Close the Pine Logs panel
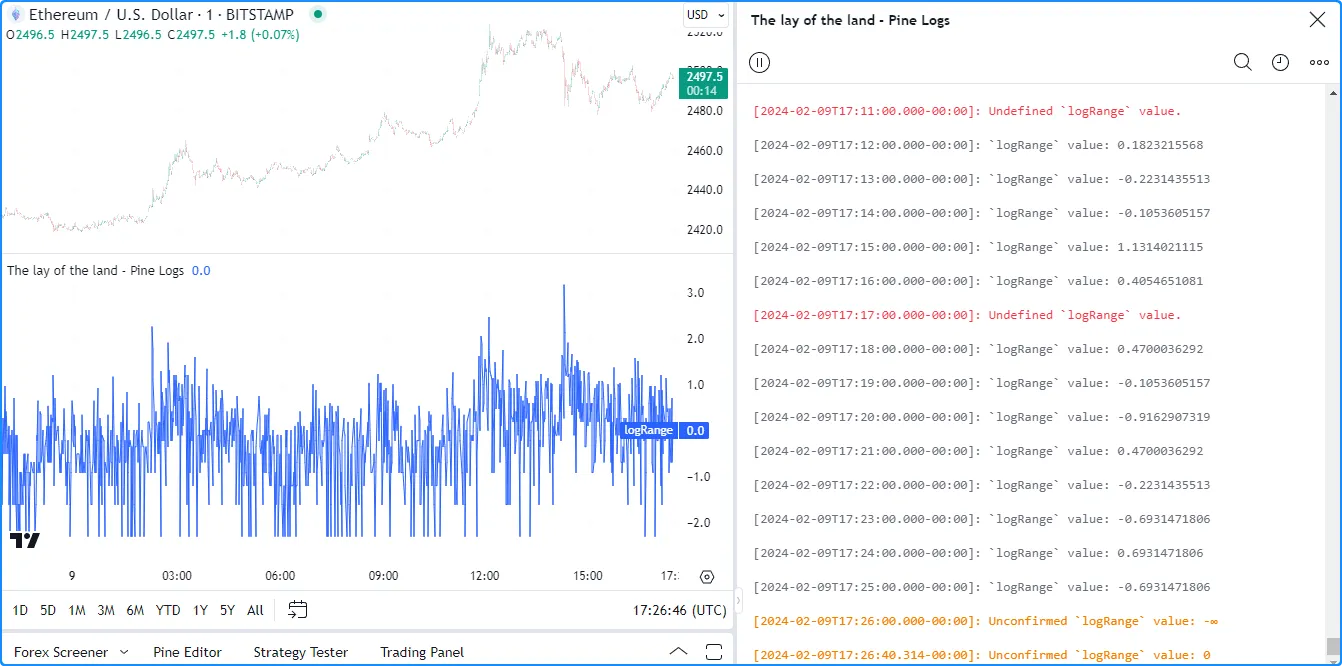Image resolution: width=1342 pixels, height=666 pixels. 1317,20
